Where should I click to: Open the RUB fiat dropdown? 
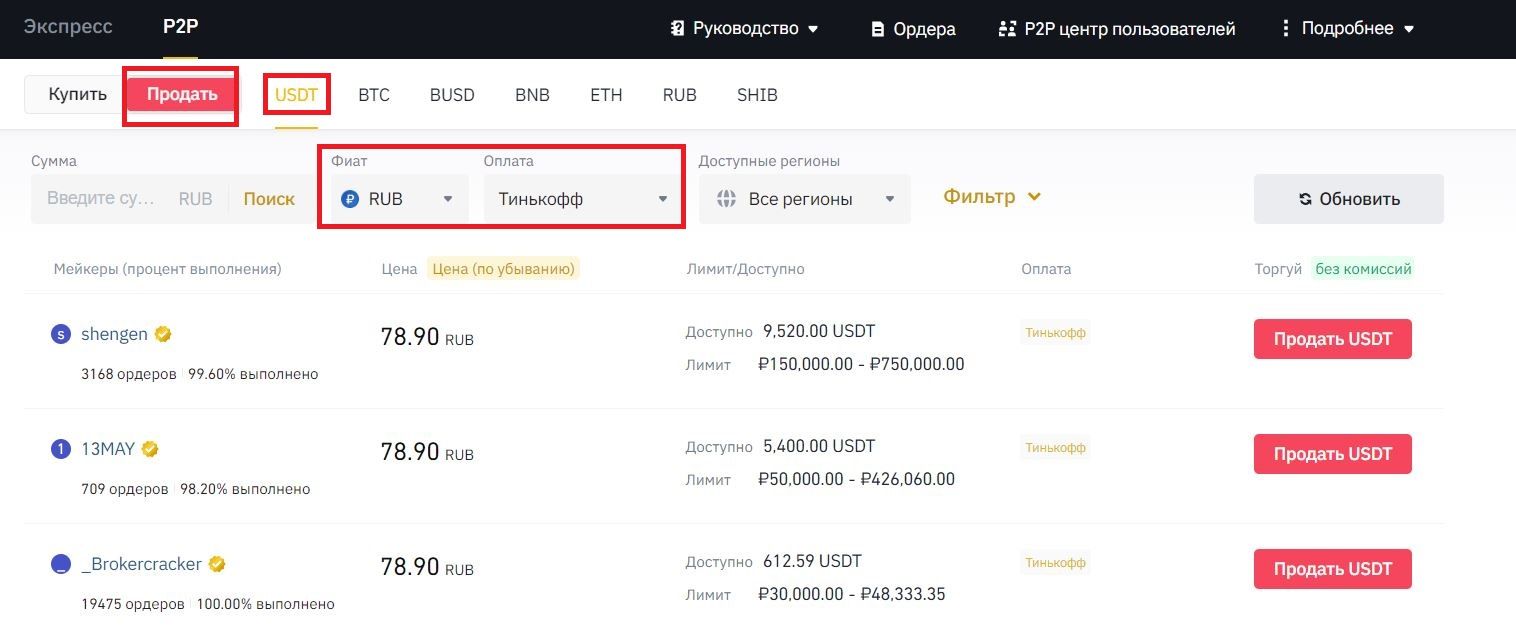[400, 199]
